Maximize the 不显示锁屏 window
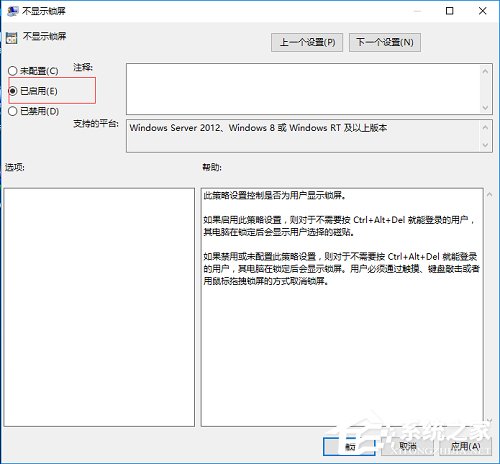Screen dimensions: 500x464 pos(449,11)
